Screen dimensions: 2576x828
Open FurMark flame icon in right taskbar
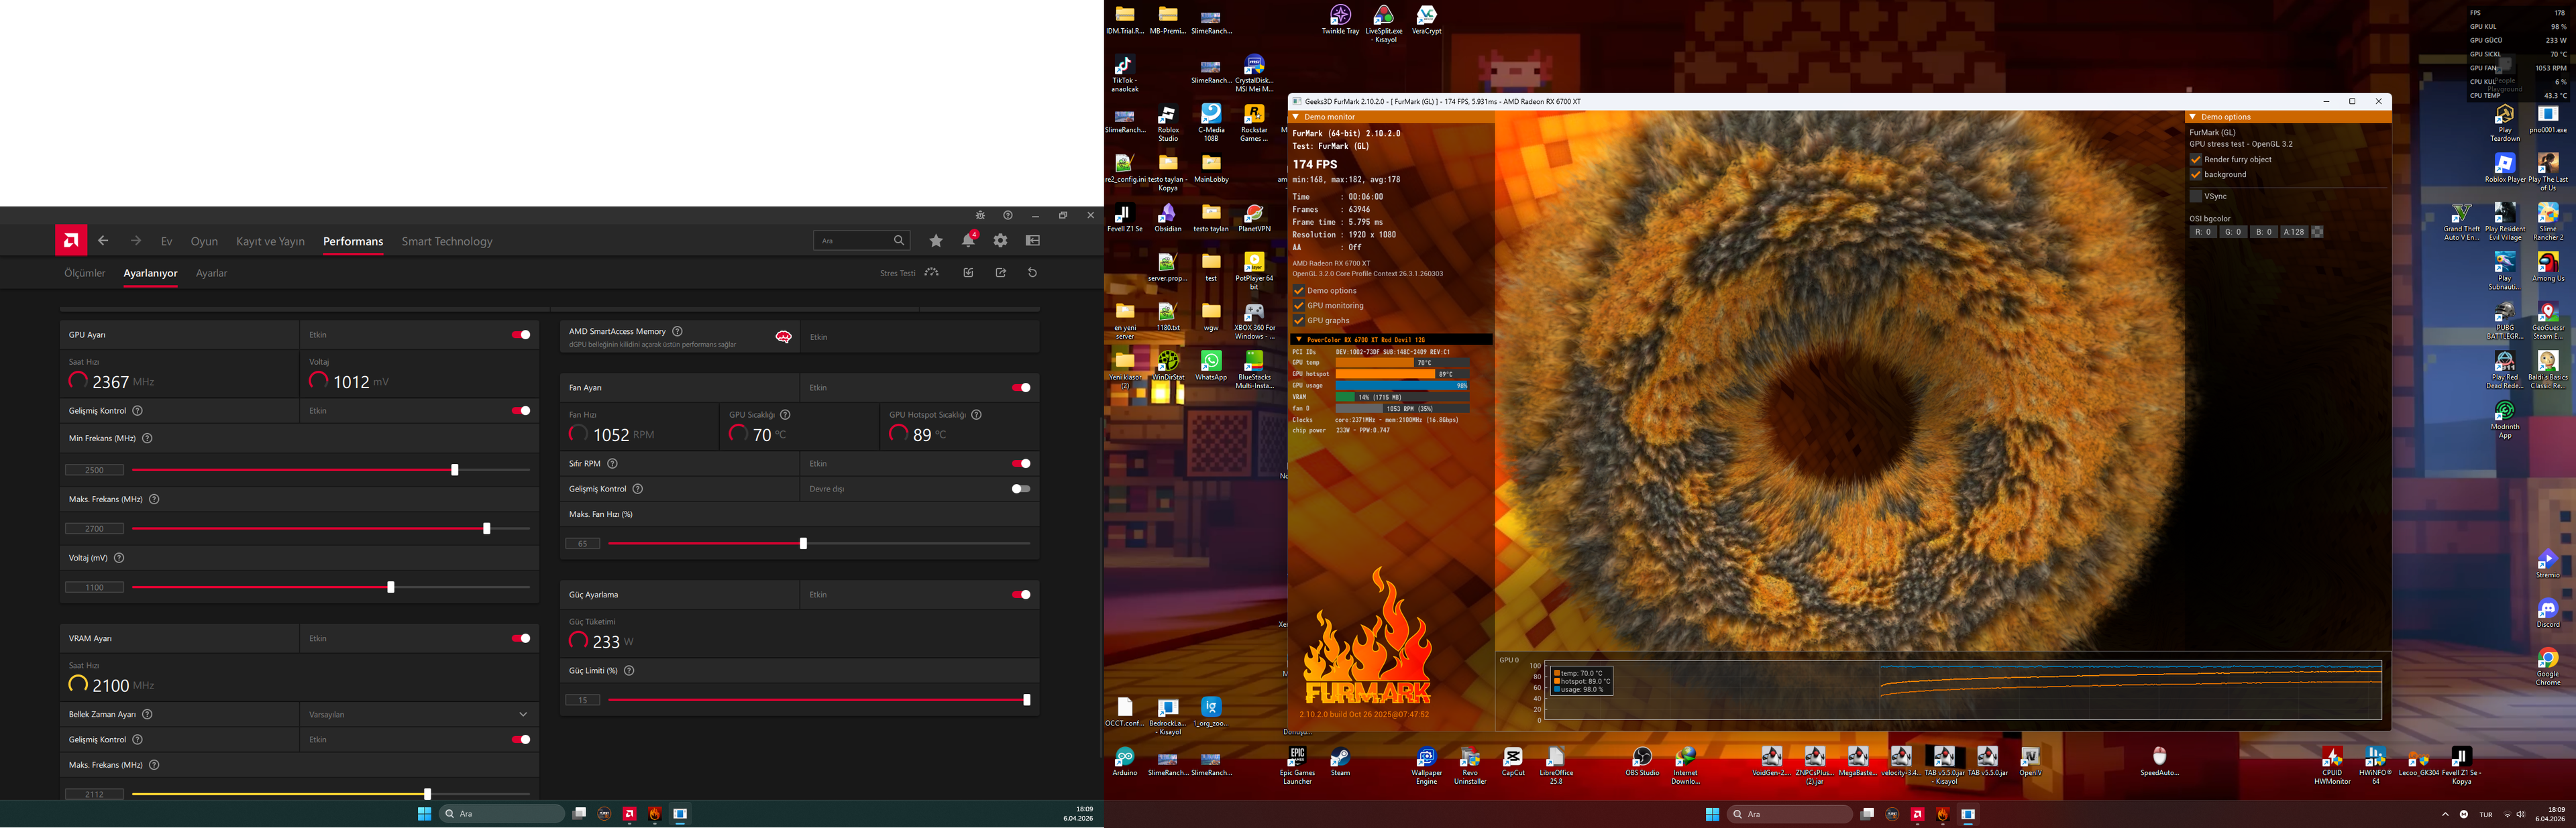pyautogui.click(x=1943, y=814)
